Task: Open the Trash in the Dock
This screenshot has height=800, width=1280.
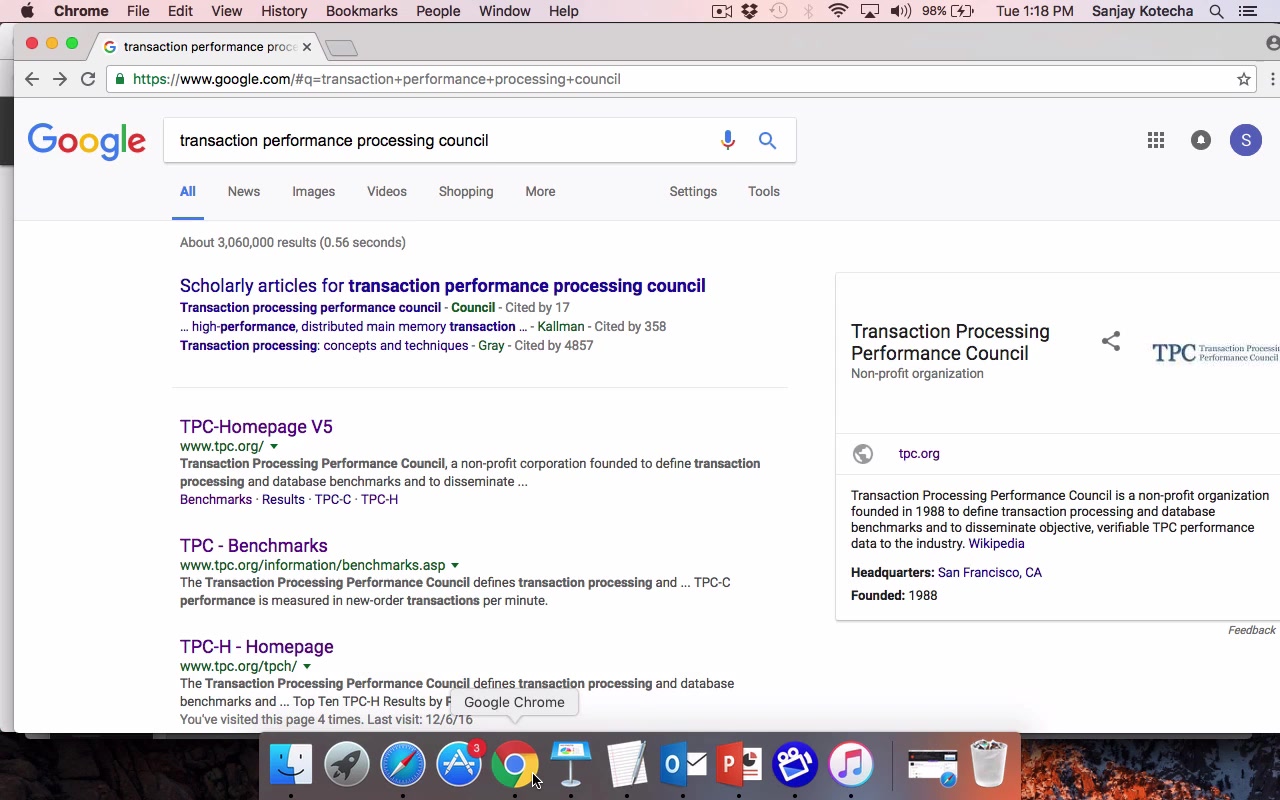Action: (x=989, y=765)
